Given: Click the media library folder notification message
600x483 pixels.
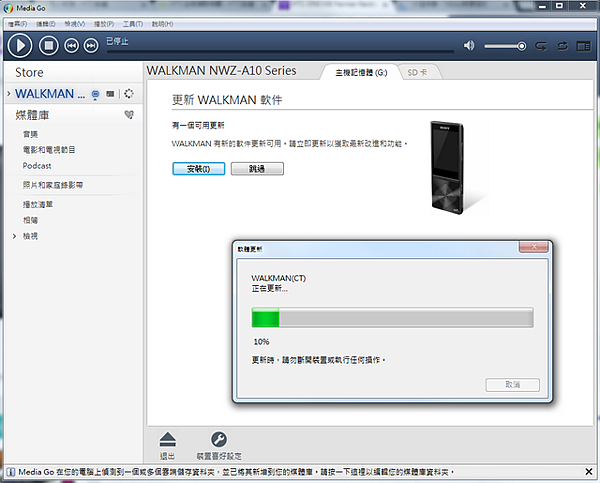Looking at the screenshot, I should point(236,472).
